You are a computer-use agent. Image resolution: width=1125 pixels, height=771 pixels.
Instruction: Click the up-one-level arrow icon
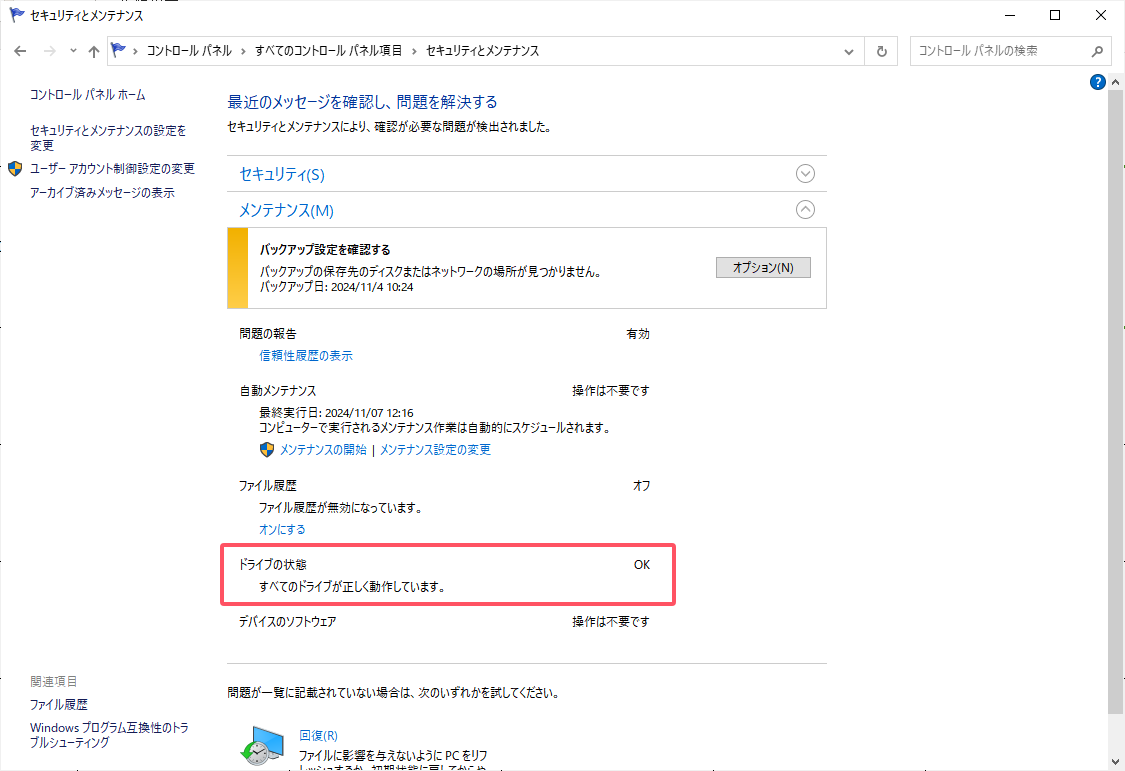(94, 51)
